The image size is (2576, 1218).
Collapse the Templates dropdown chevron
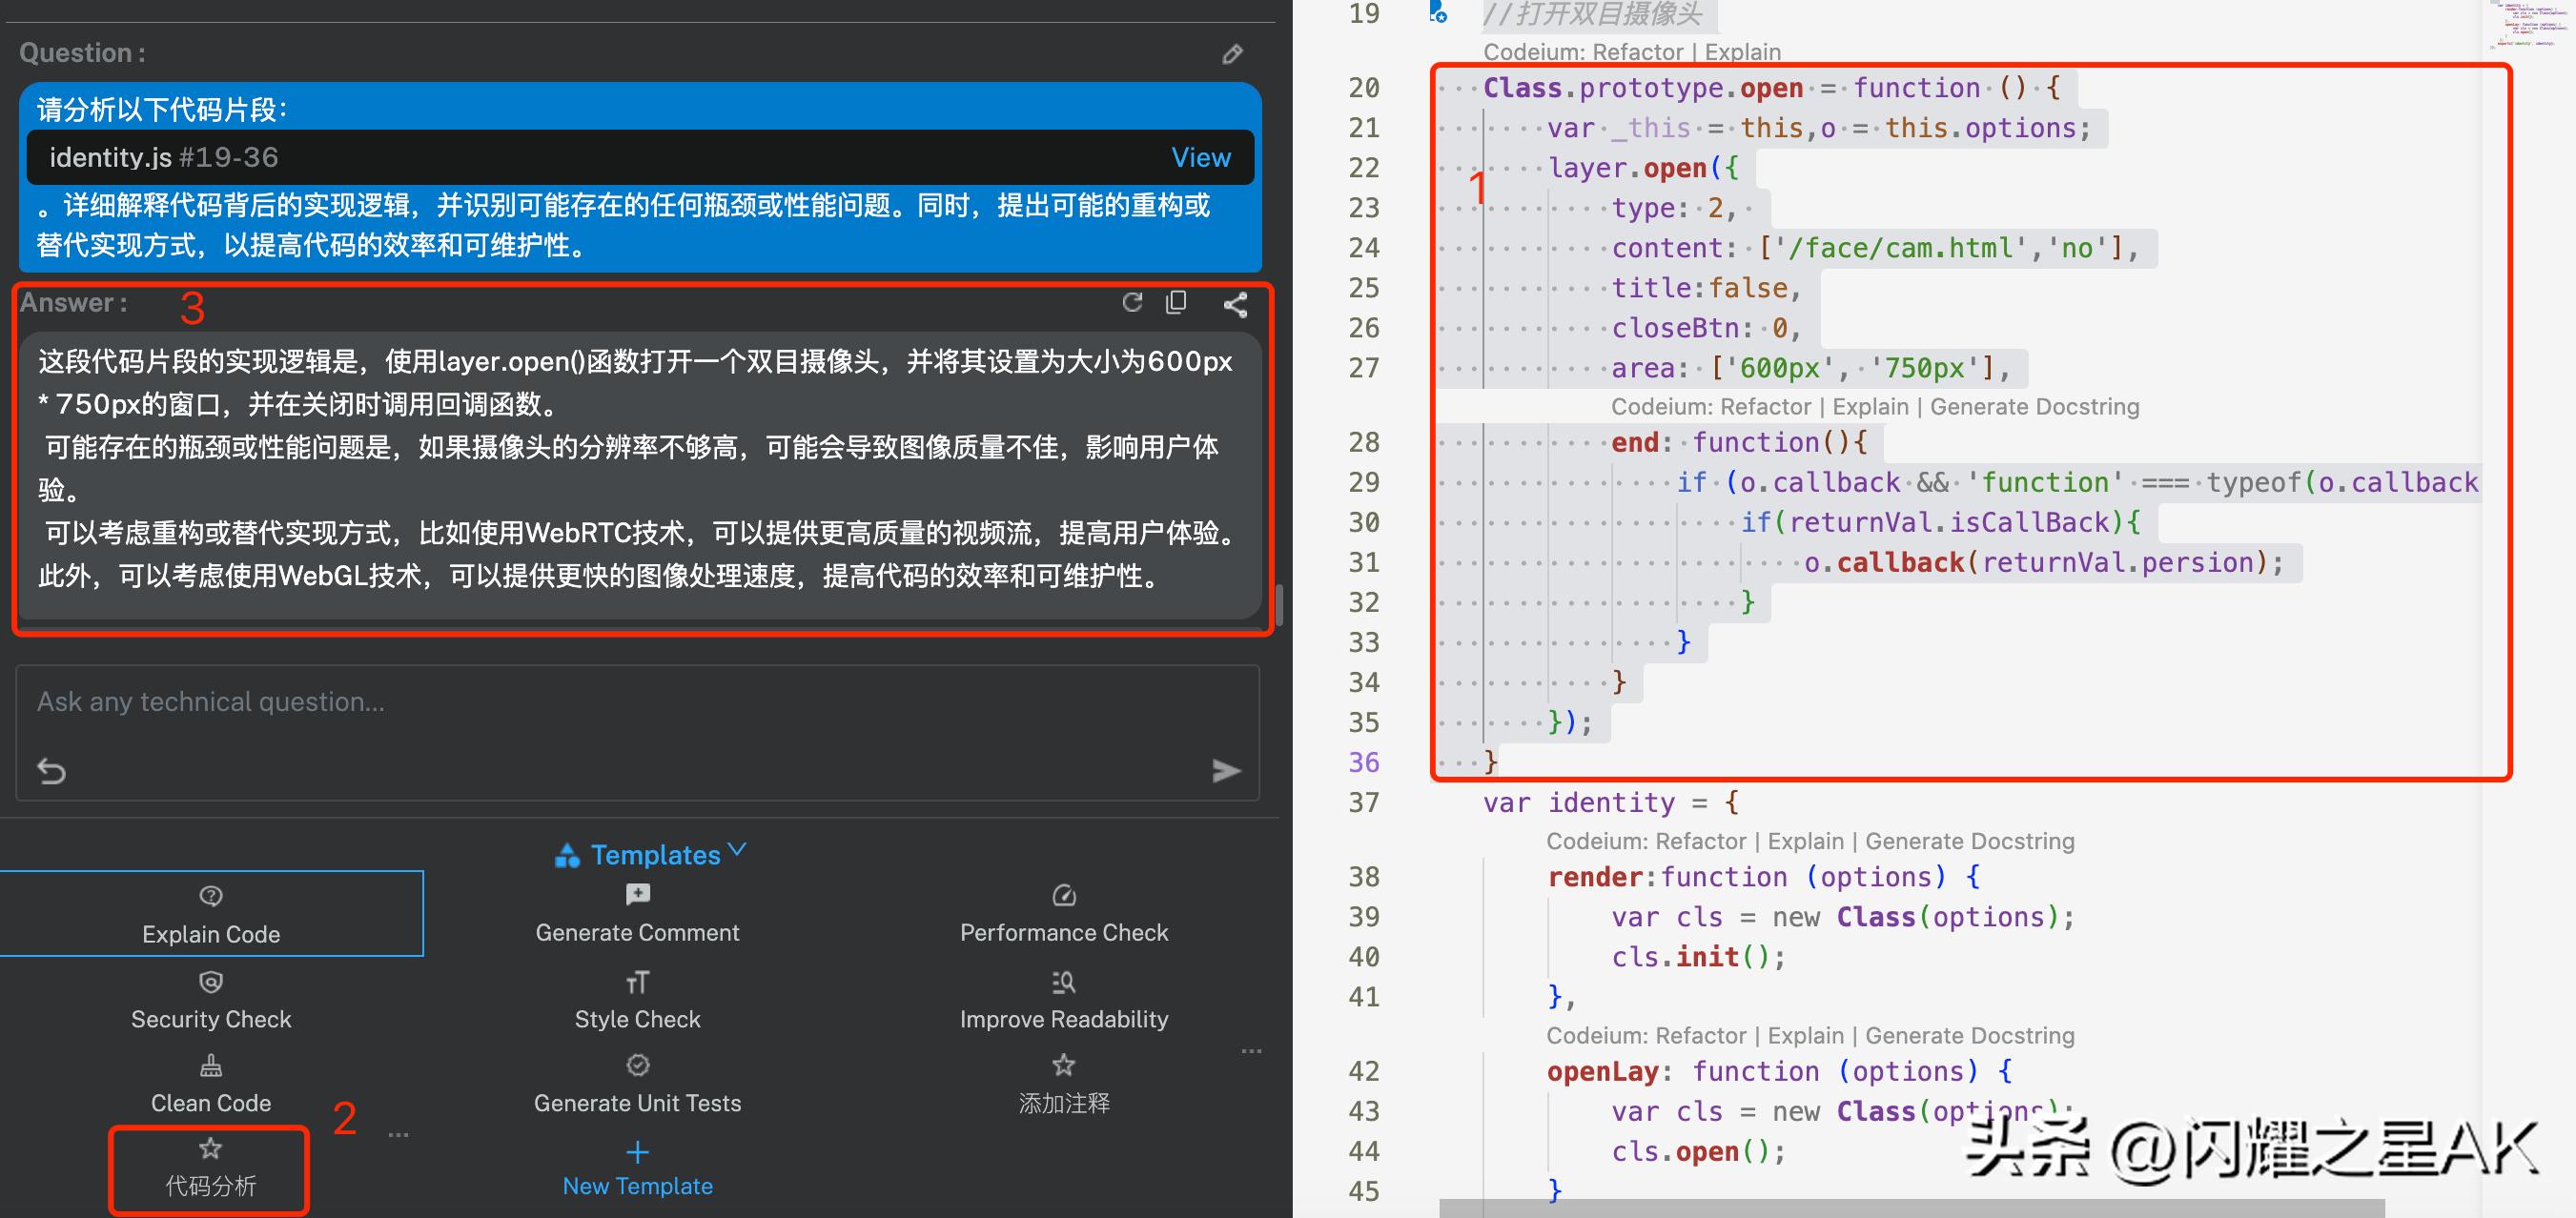tap(737, 850)
